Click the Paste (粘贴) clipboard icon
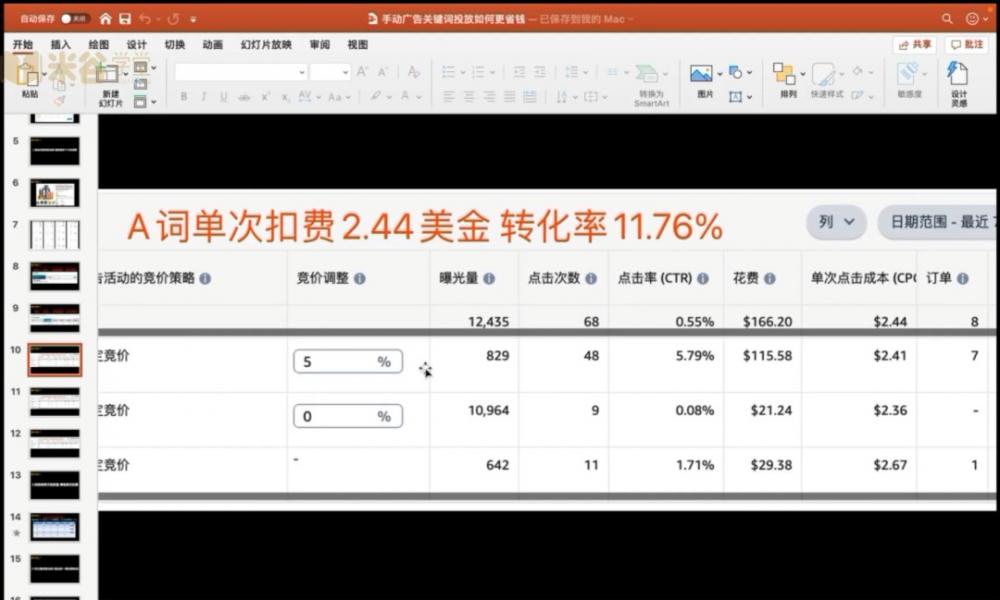Screen dimensions: 1000x600 (28, 73)
